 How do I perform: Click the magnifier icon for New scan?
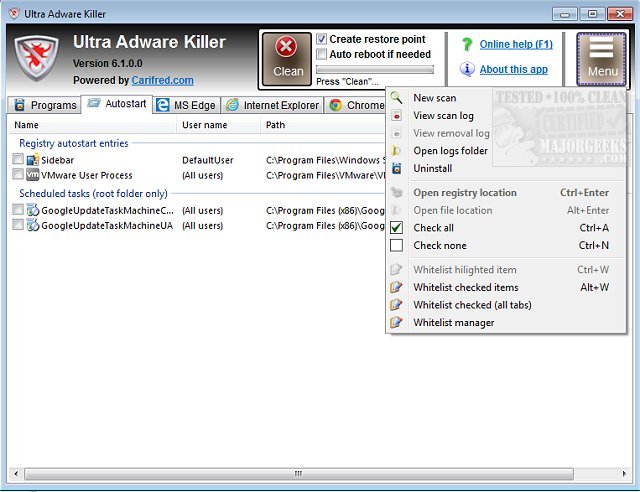(396, 98)
